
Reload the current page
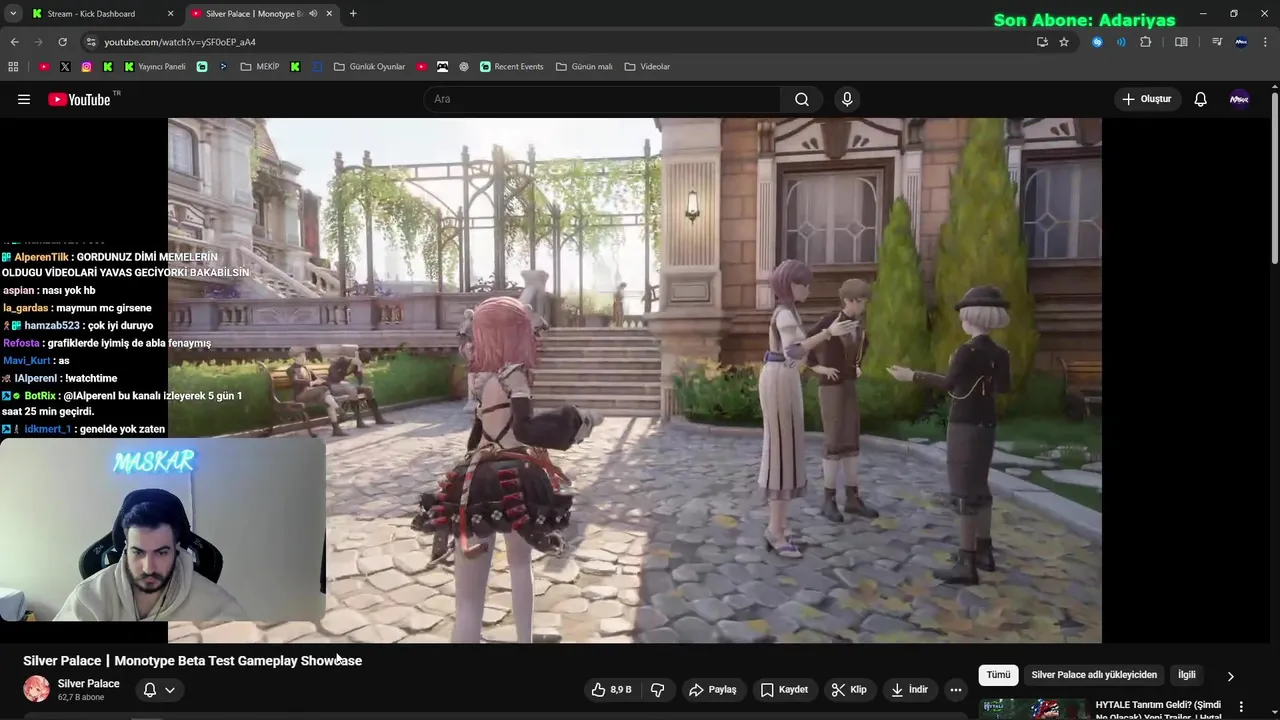62,42
